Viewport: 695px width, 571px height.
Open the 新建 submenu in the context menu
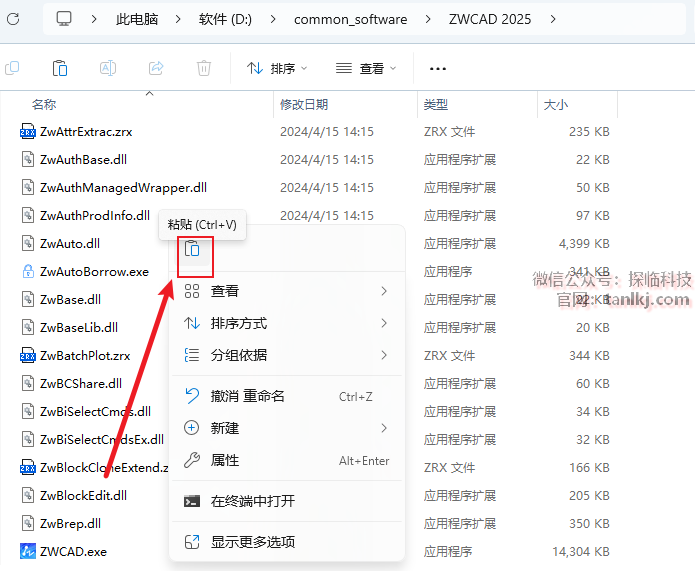287,428
